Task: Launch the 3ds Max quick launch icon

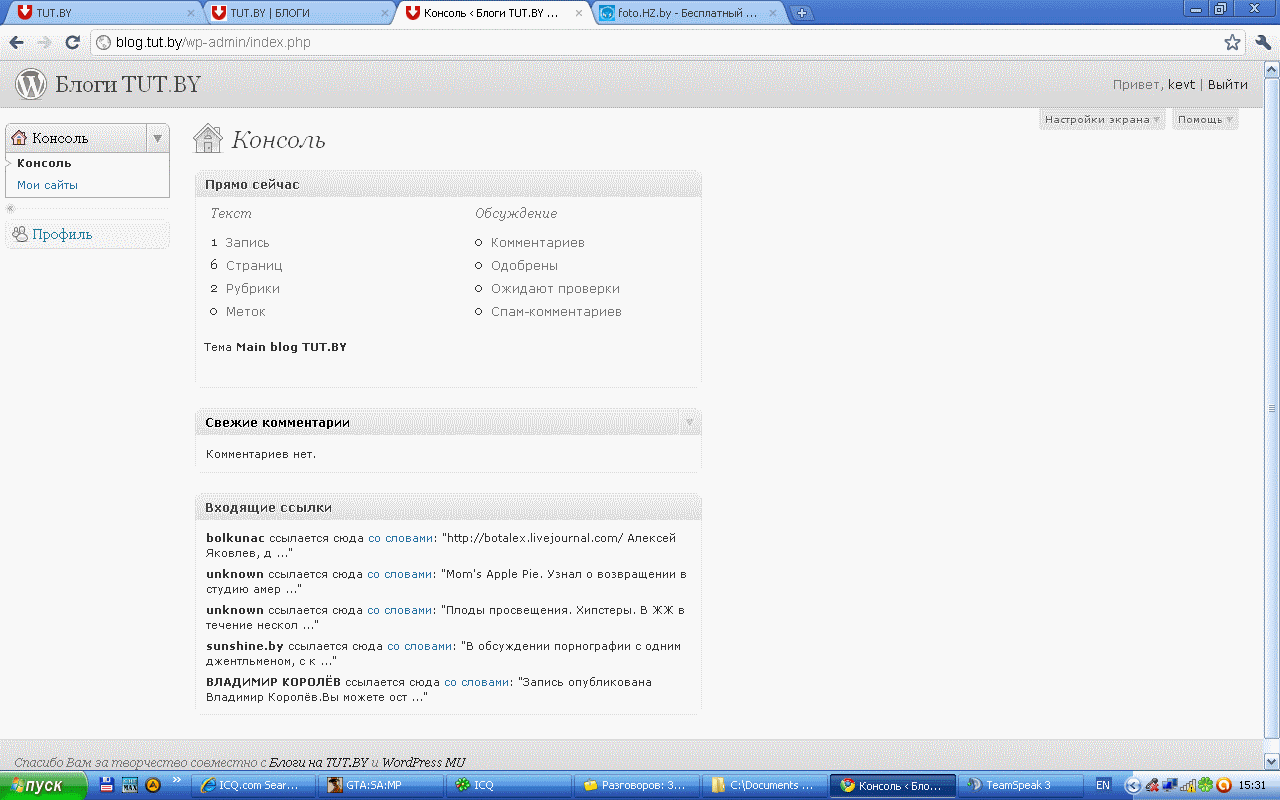Action: pos(130,785)
